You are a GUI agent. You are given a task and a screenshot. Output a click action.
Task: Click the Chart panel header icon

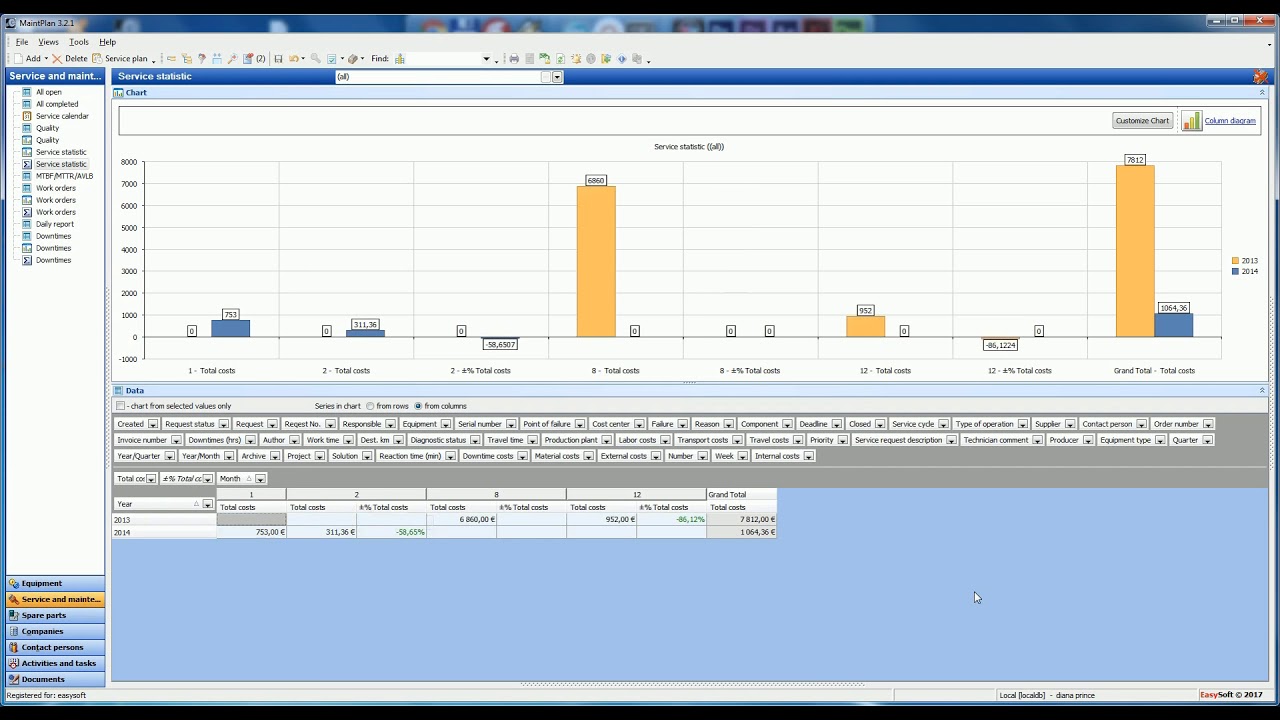(119, 92)
